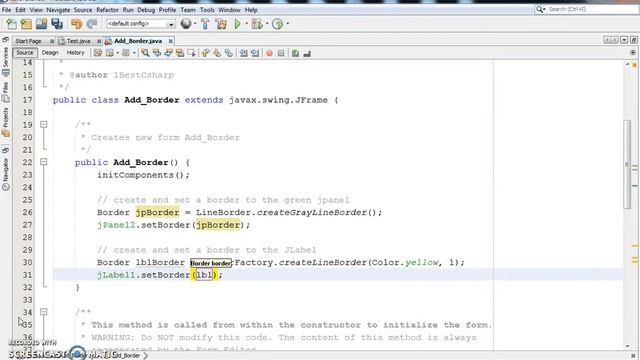Click Find Next Occurrence icon
The height and width of the screenshot is (360, 640).
pyautogui.click(x=168, y=53)
